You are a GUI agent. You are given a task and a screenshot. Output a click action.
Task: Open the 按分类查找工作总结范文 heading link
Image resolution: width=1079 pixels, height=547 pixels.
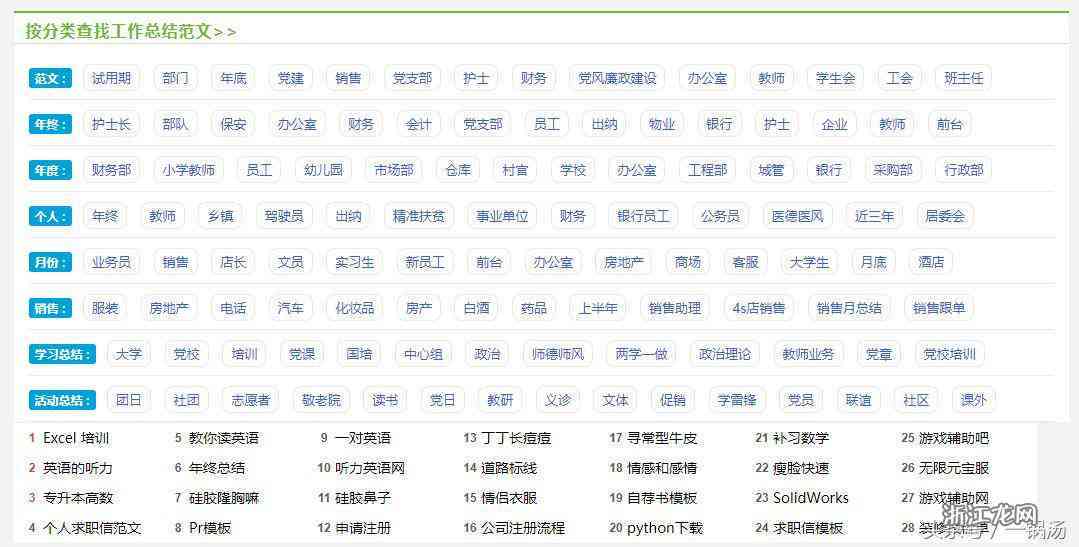(x=131, y=32)
